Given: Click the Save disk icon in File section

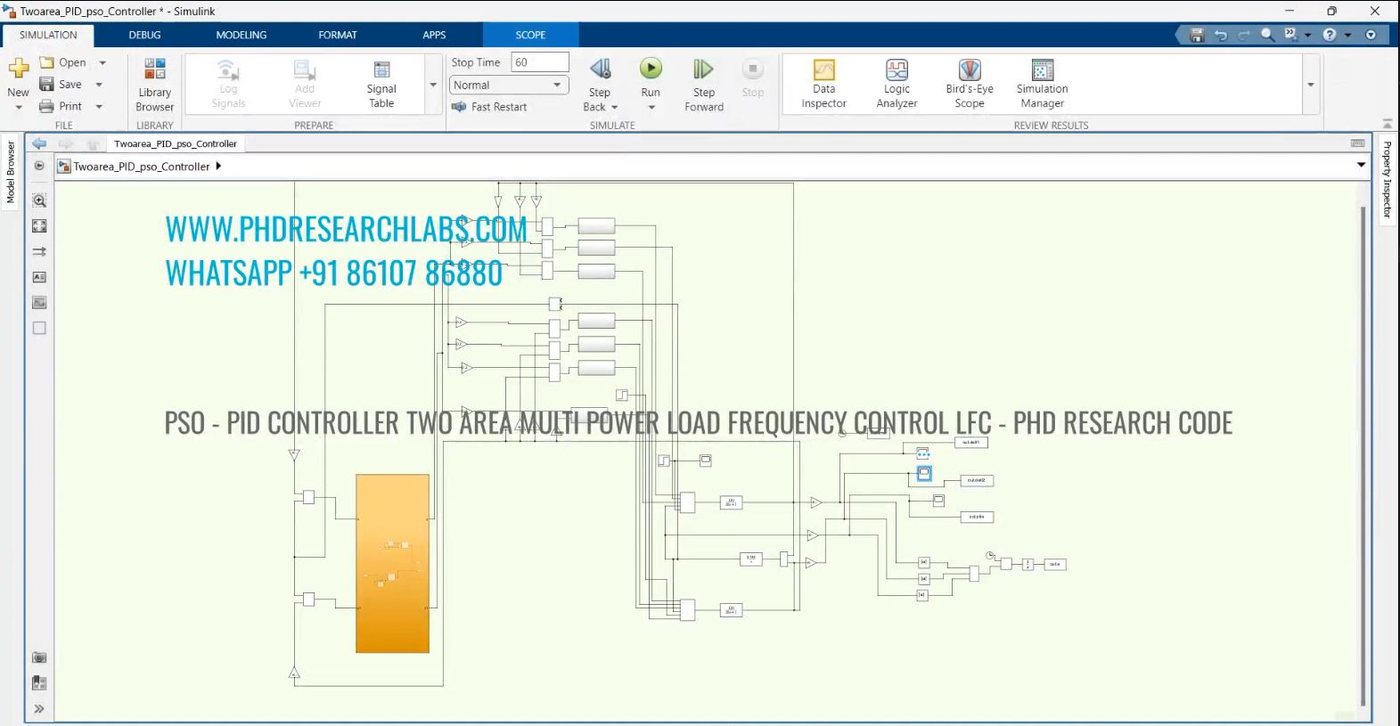Looking at the screenshot, I should pyautogui.click(x=47, y=84).
